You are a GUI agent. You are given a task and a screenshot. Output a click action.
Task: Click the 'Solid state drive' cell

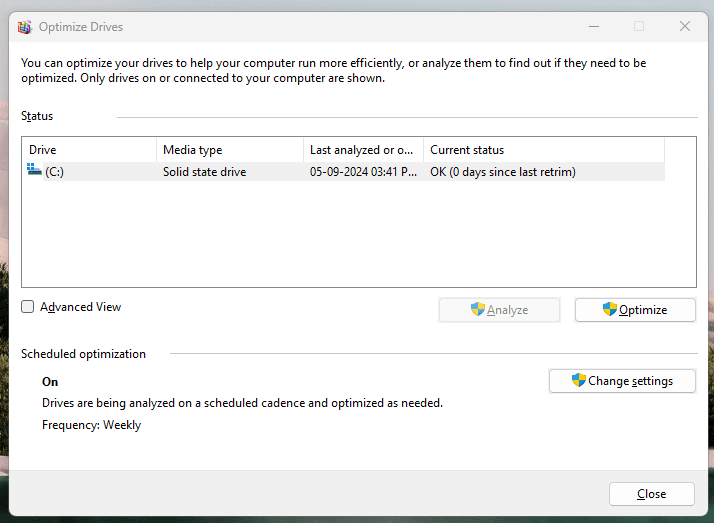click(x=204, y=172)
